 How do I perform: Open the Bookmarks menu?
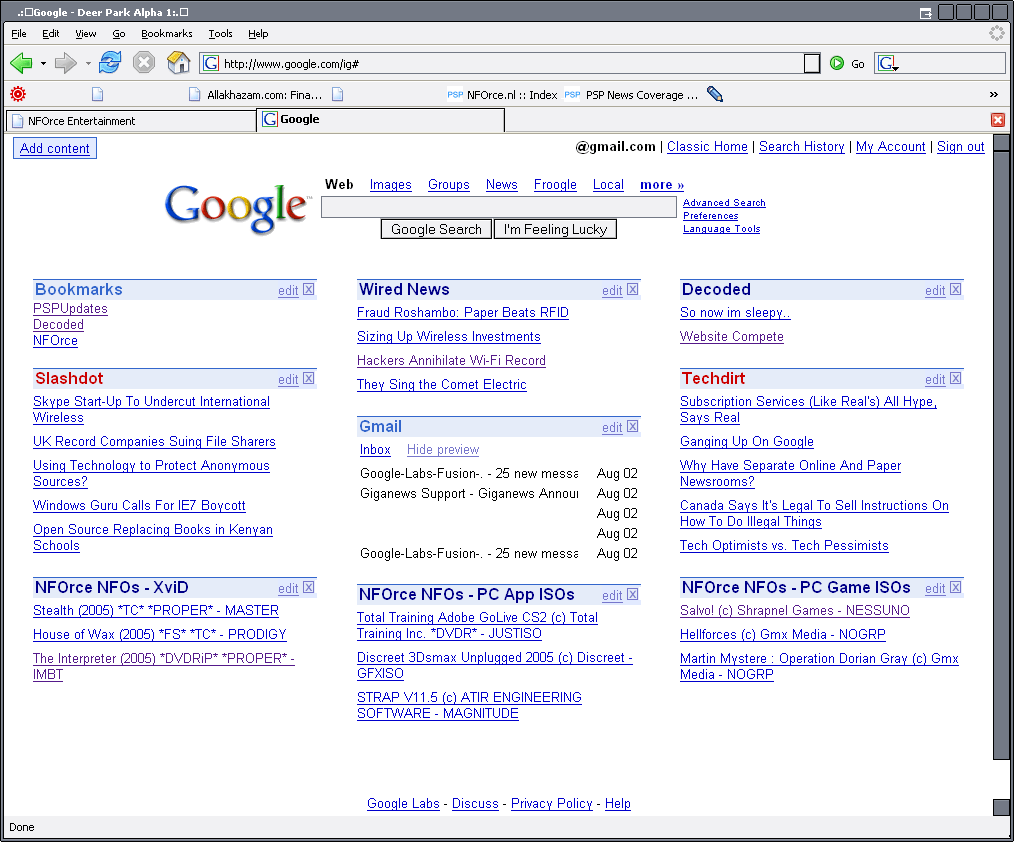coord(166,33)
